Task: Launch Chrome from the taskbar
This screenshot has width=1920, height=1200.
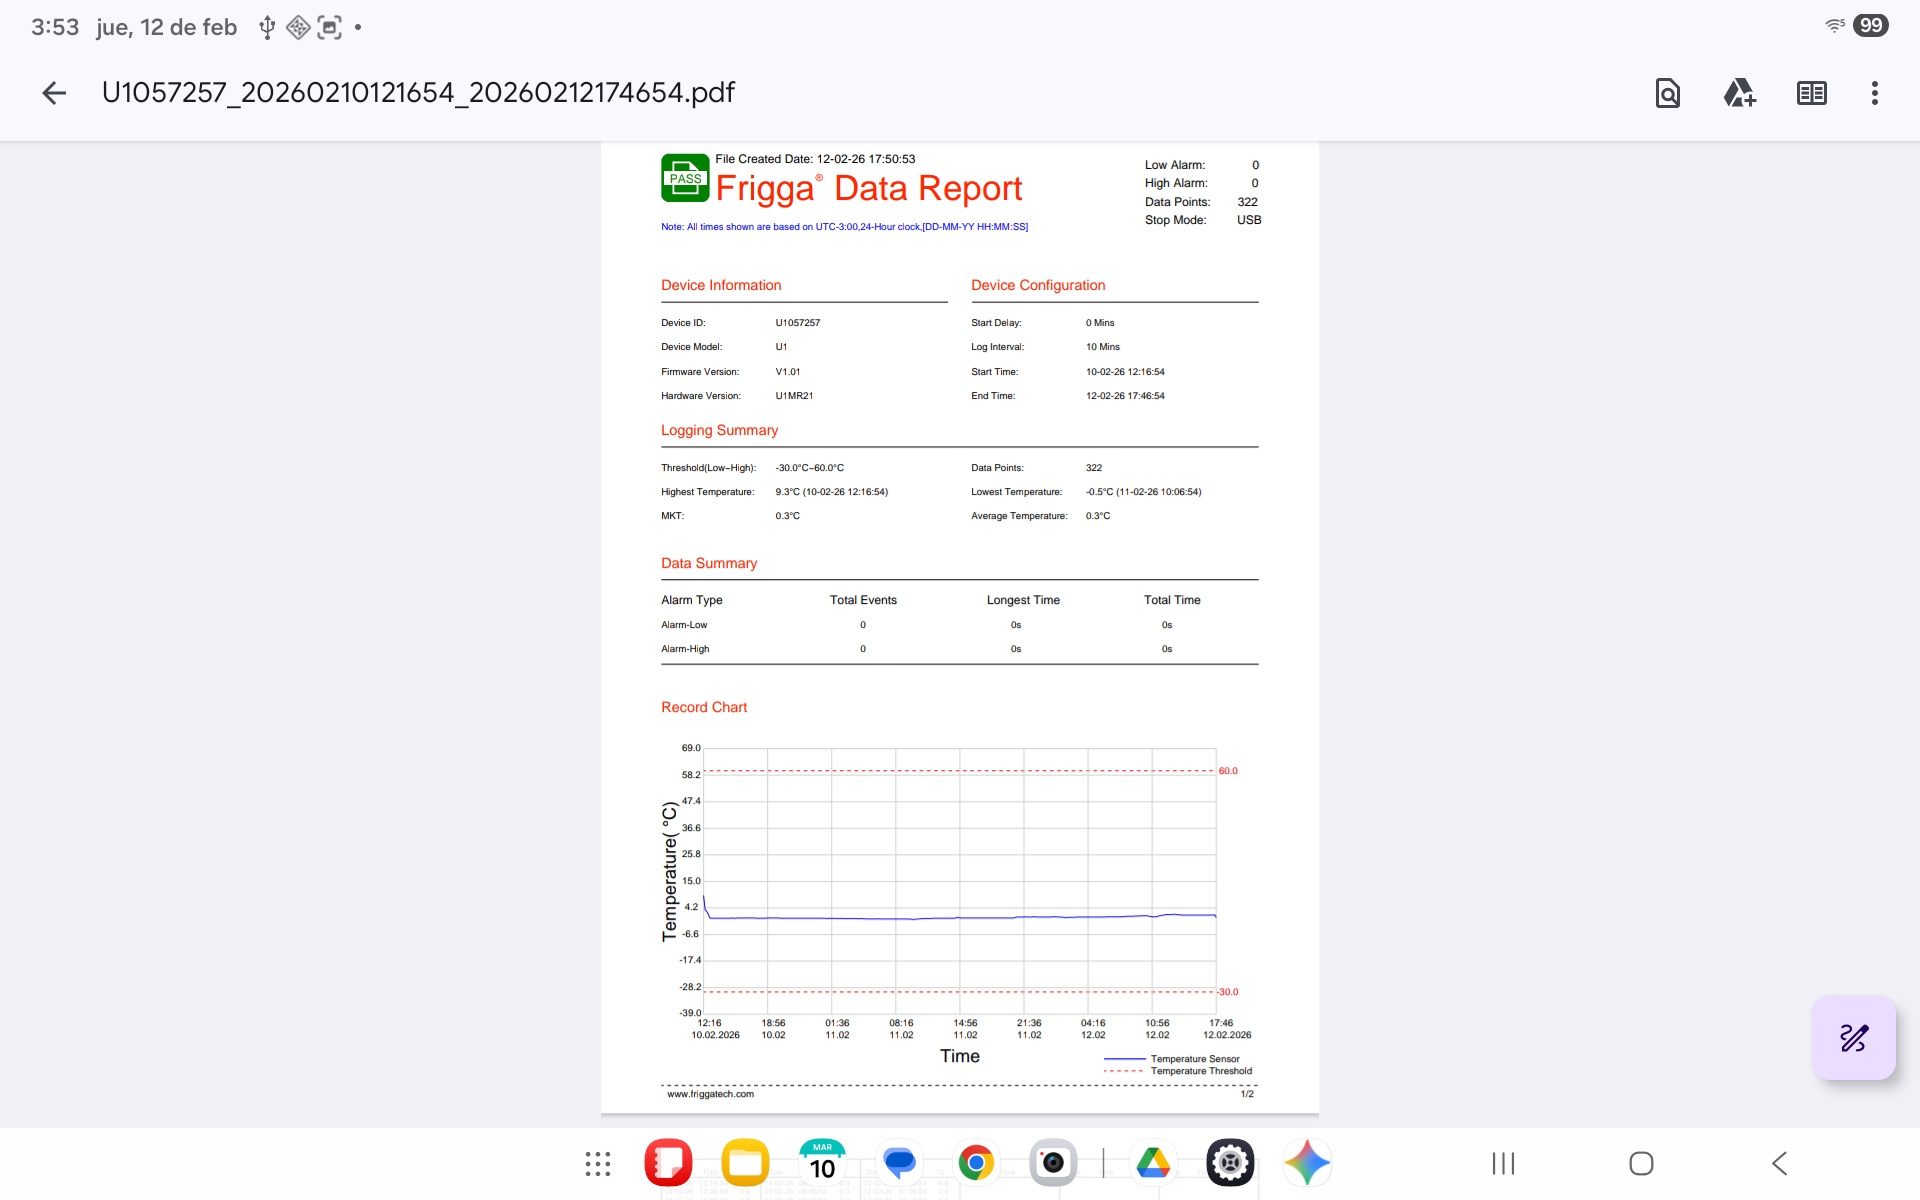Action: [x=976, y=1163]
